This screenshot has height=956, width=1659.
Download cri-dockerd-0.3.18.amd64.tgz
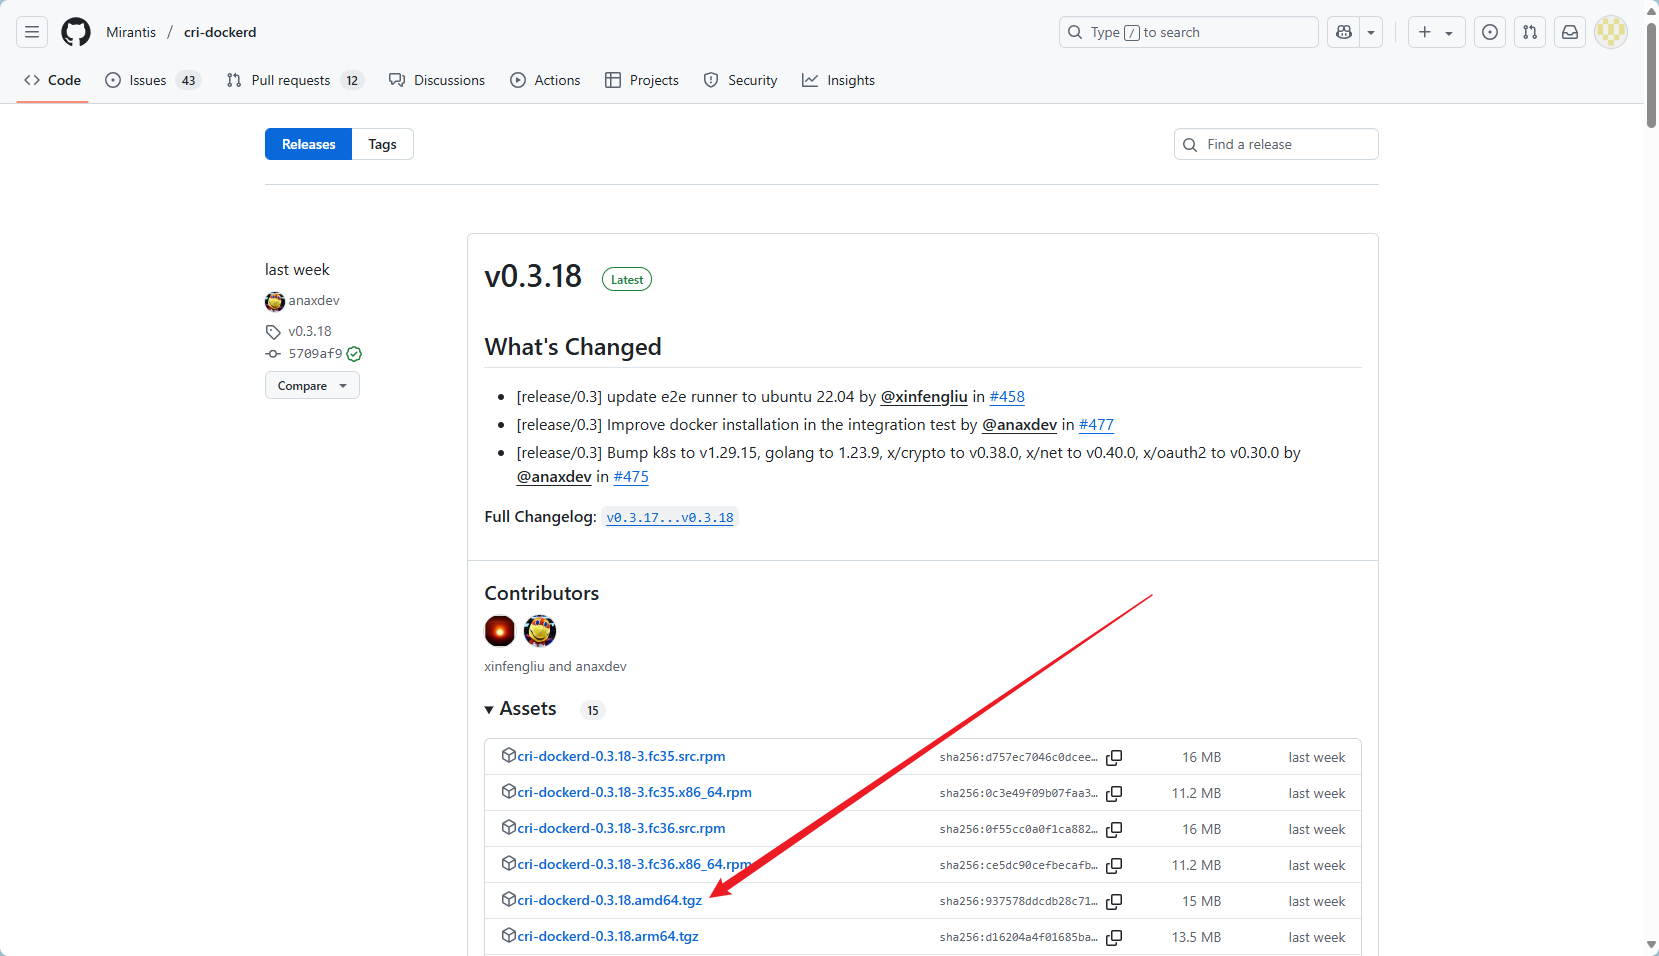609,900
